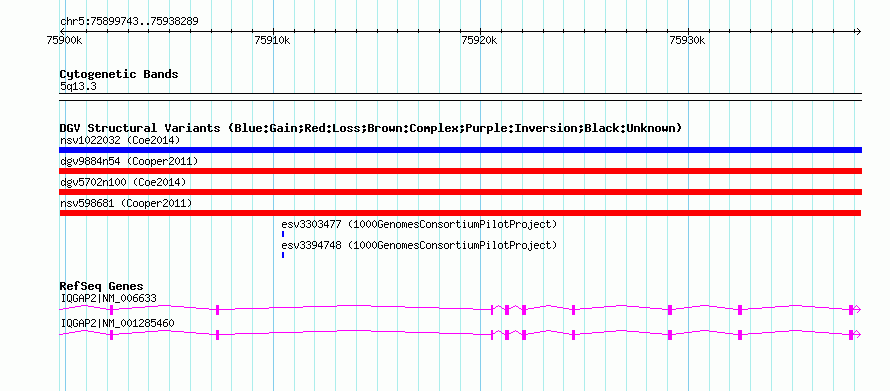Select the IQGAP2|NM_001285460 gene label
Screen dimensions: 890x391
117,323
